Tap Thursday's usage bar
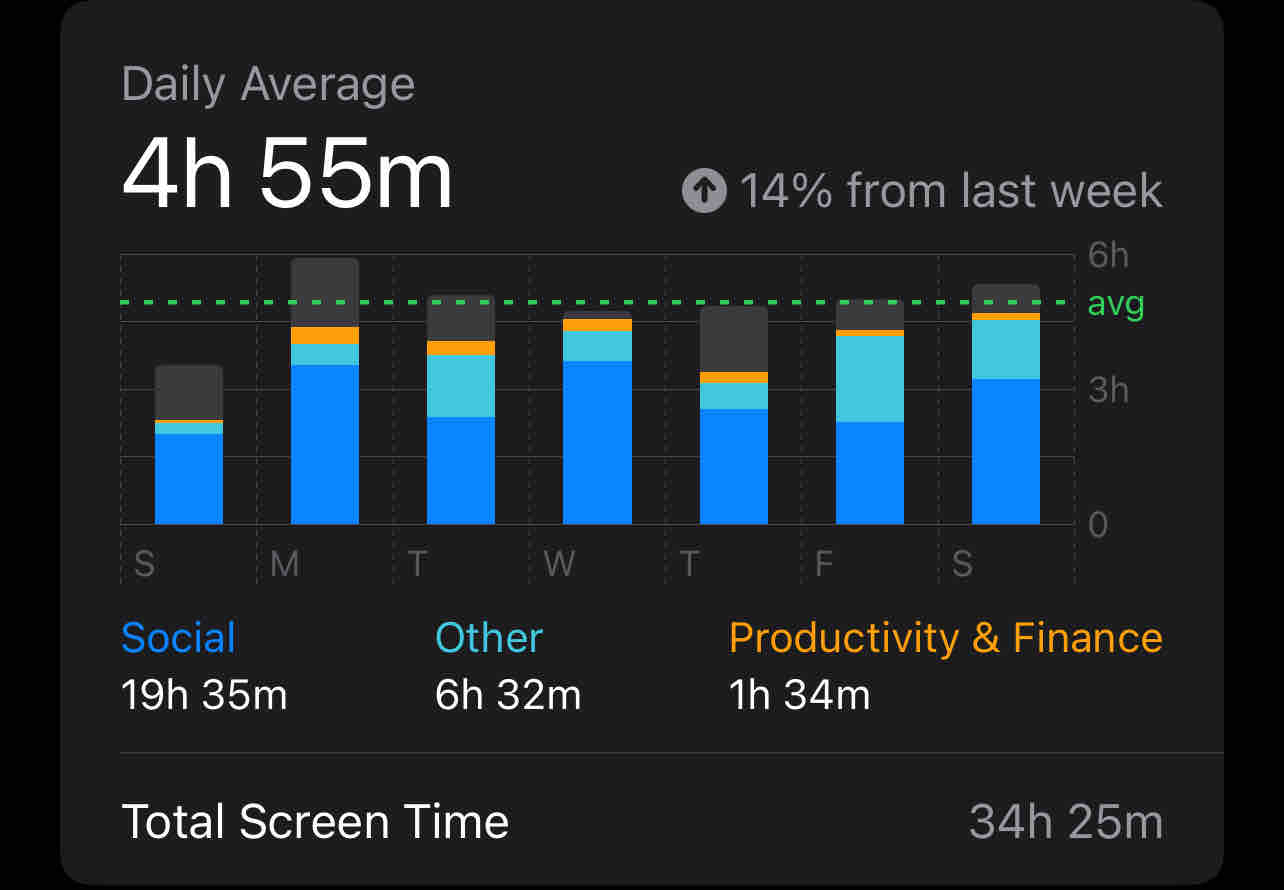 (734, 416)
